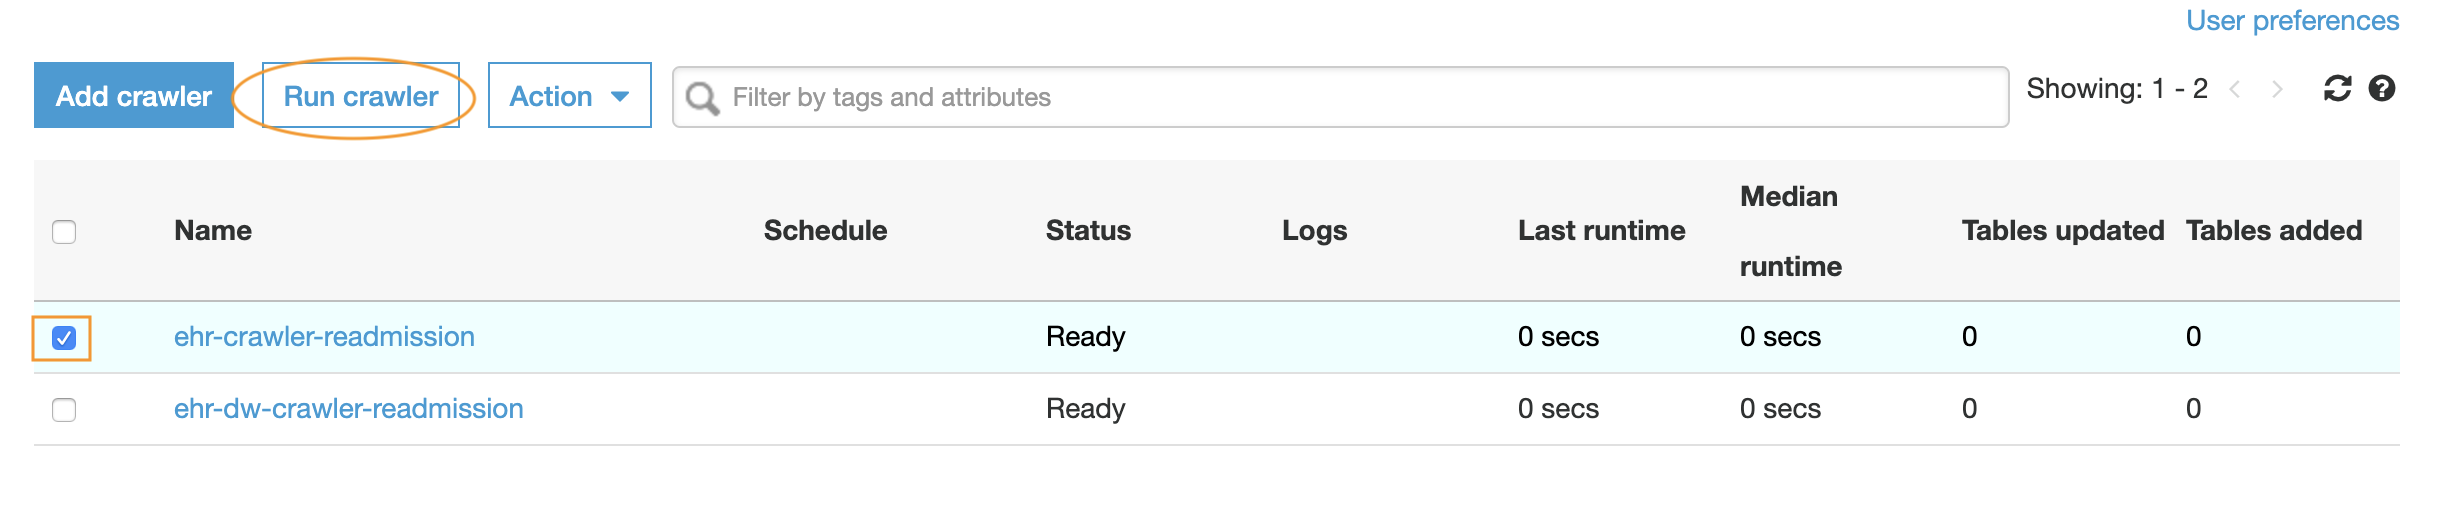Open User preferences link
Screen dimensions: 2438x512
pos(2293,21)
